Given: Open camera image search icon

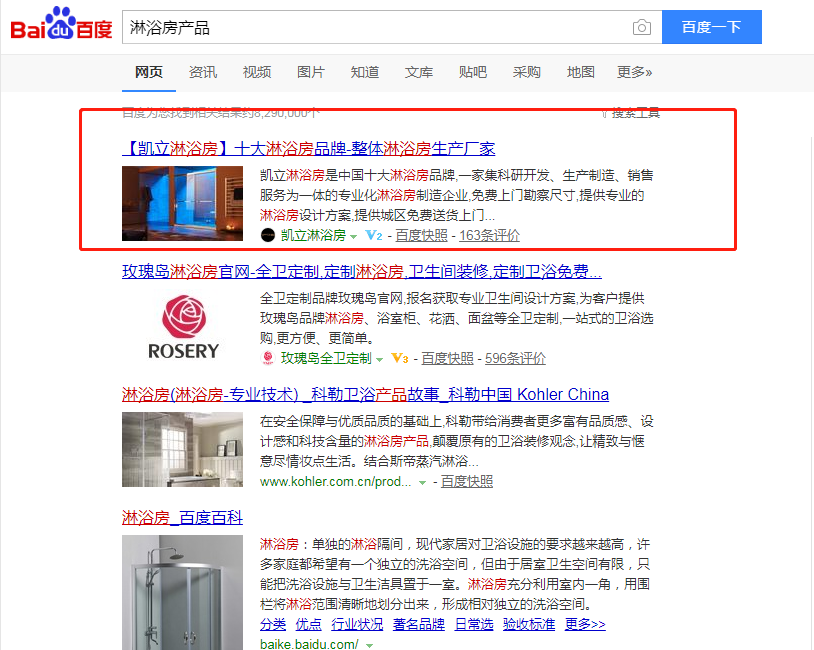Looking at the screenshot, I should 642,27.
